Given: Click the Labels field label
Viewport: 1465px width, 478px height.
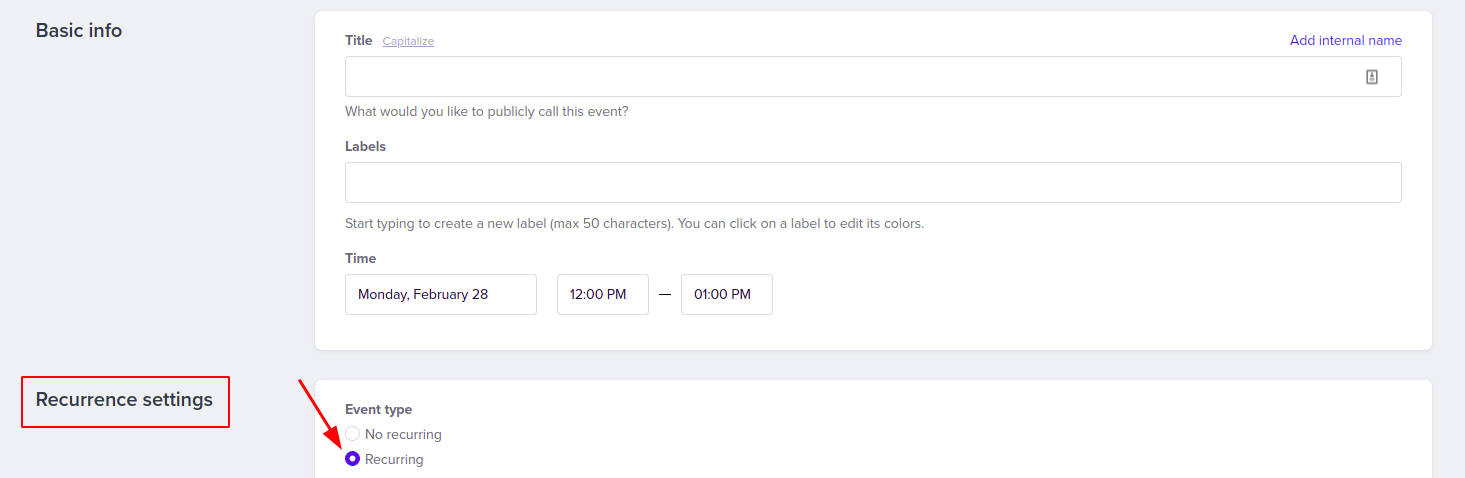Looking at the screenshot, I should [x=365, y=146].
